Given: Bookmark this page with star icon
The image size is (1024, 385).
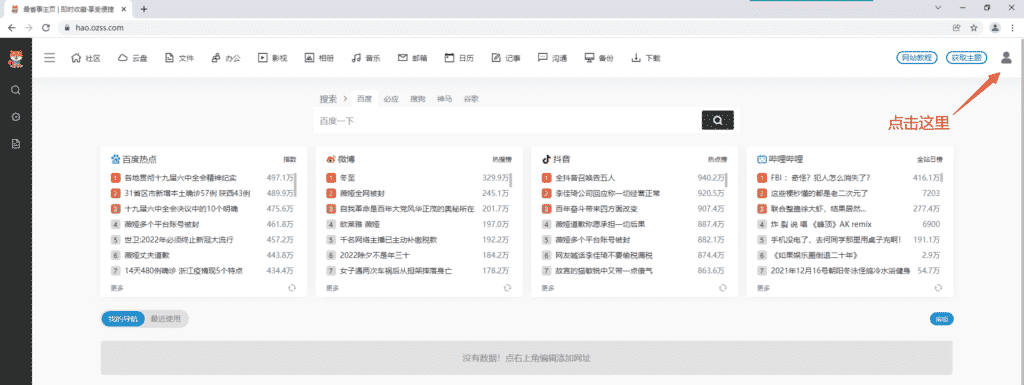Looking at the screenshot, I should point(974,28).
